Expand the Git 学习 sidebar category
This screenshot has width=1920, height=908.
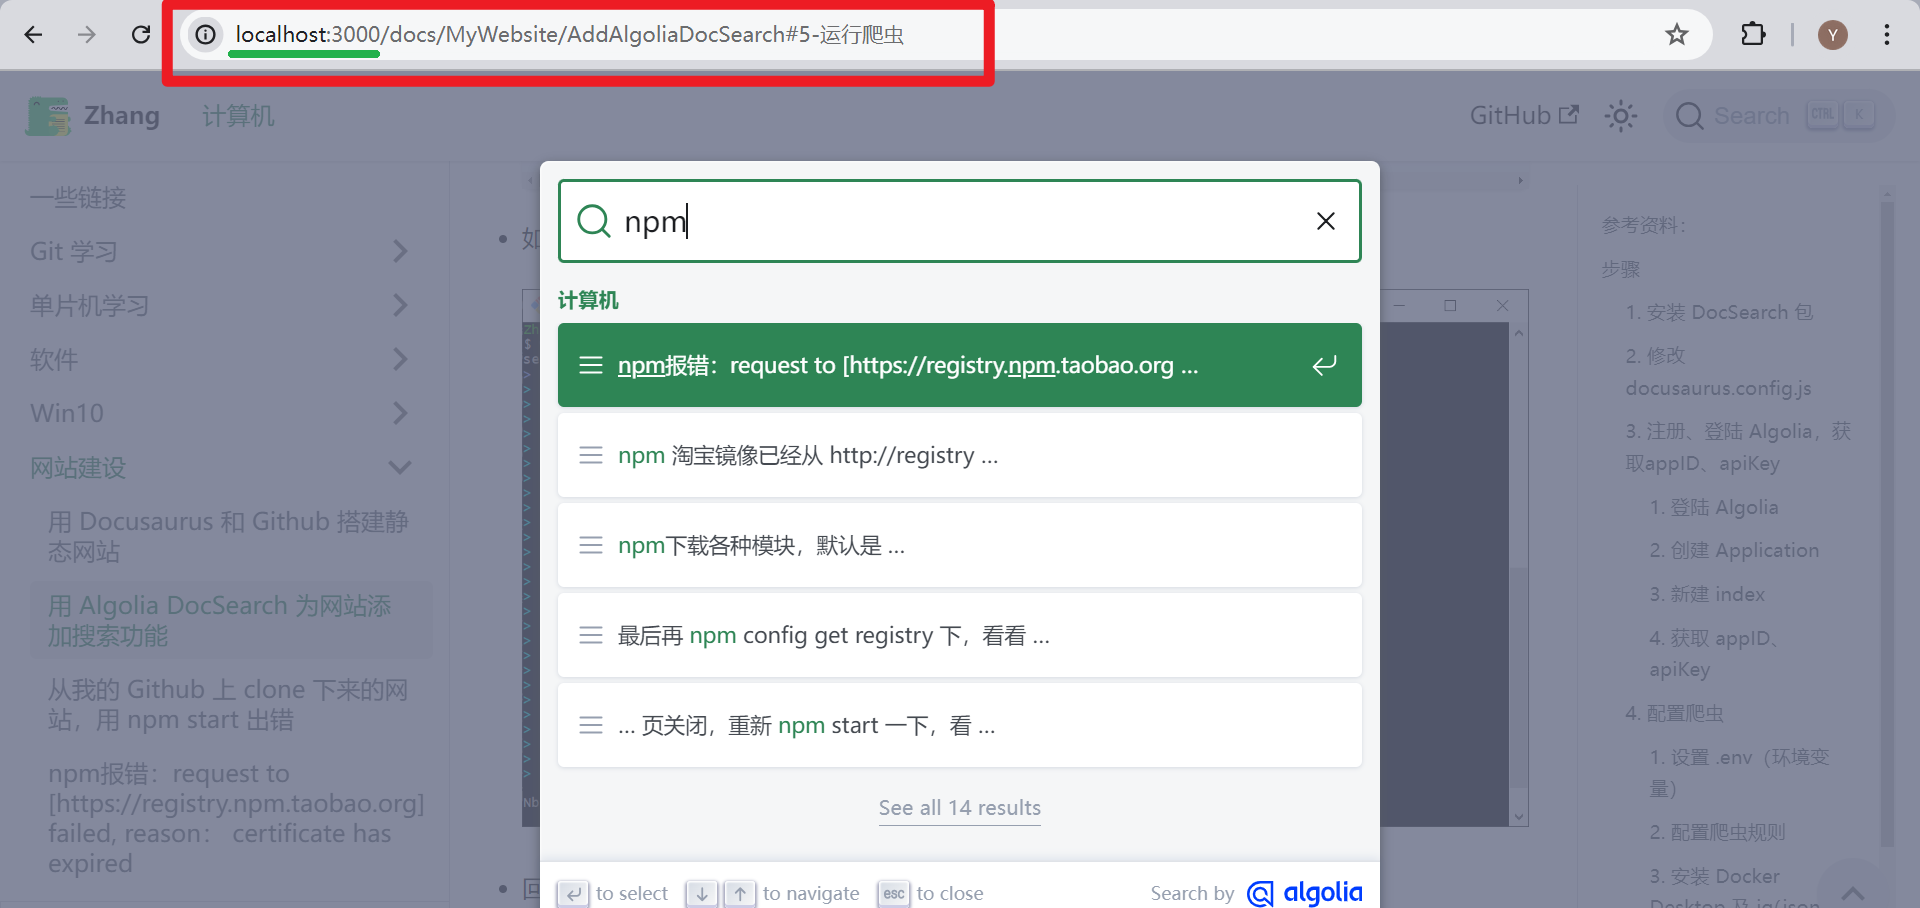(x=220, y=251)
